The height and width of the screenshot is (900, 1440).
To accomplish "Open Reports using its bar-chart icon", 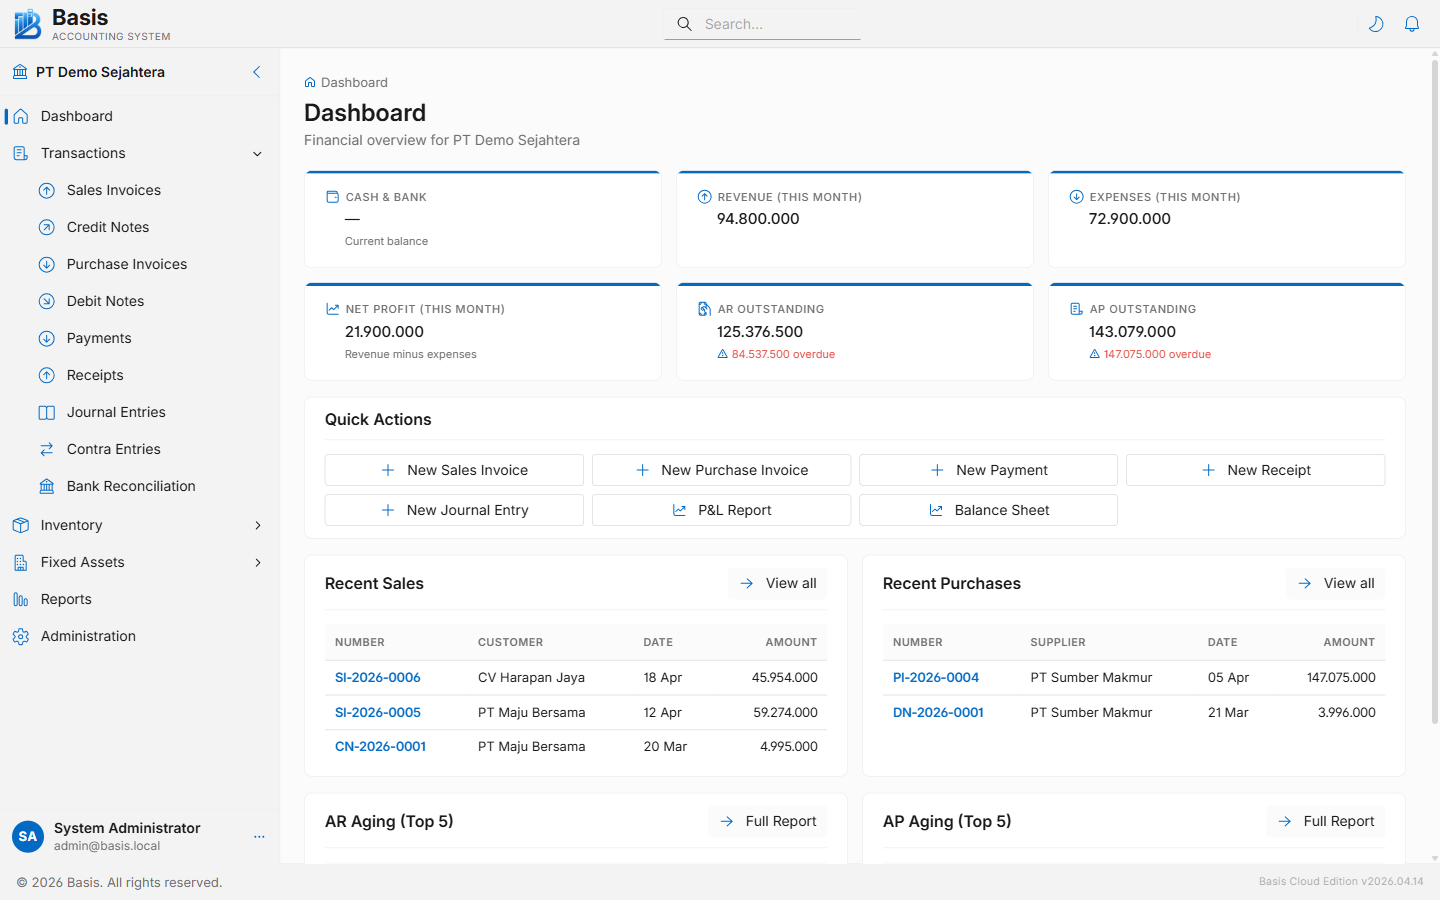I will click(21, 599).
